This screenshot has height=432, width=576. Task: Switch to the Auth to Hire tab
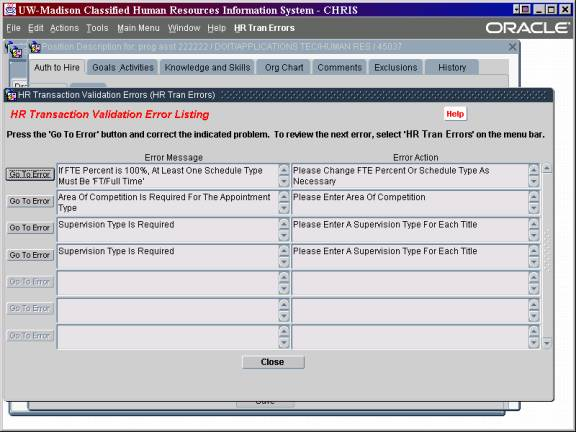[x=57, y=68]
